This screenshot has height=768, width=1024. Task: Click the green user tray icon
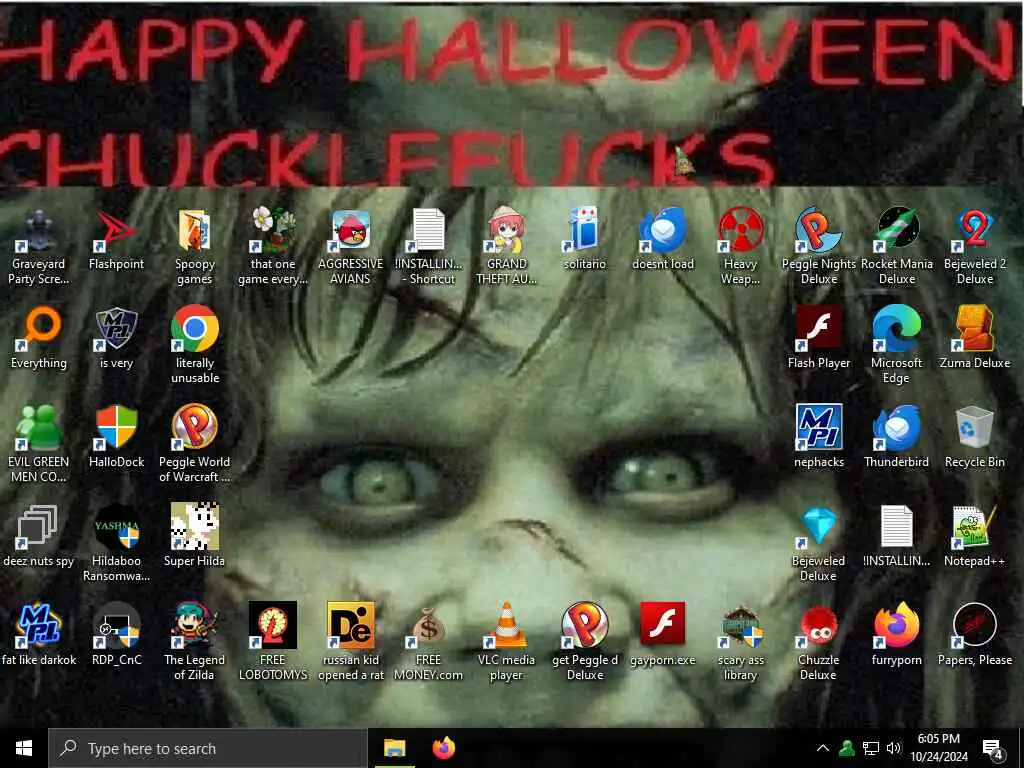(x=847, y=748)
